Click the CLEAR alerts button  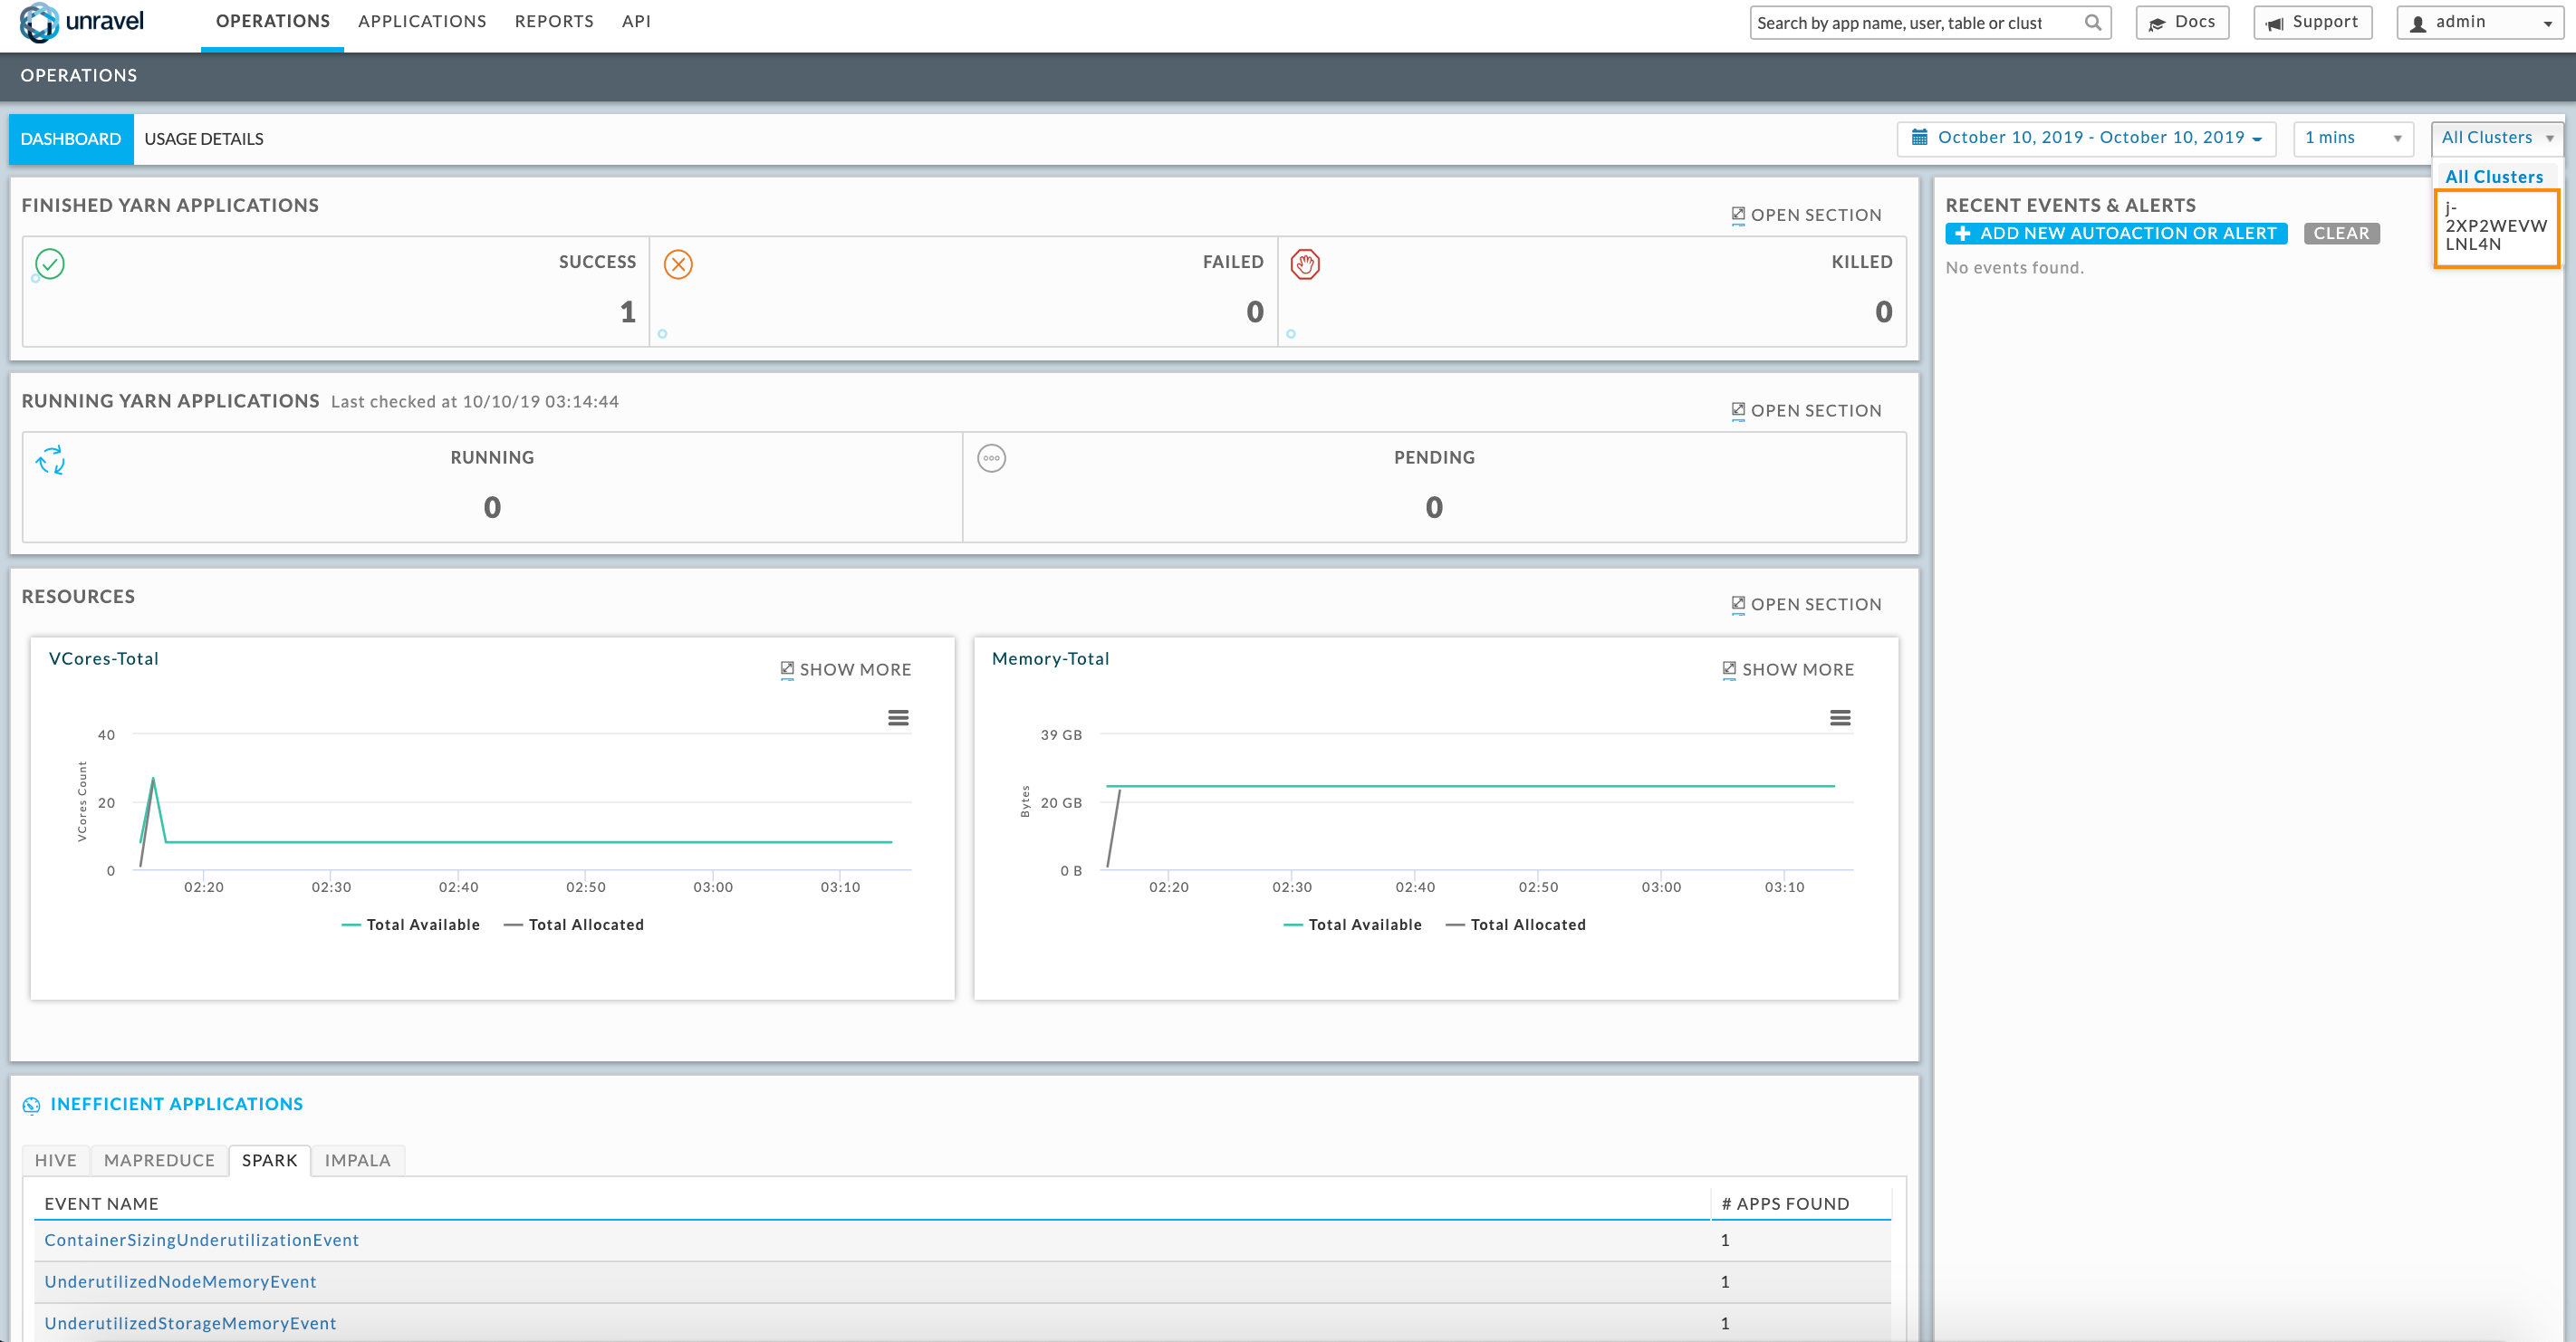coord(2341,234)
